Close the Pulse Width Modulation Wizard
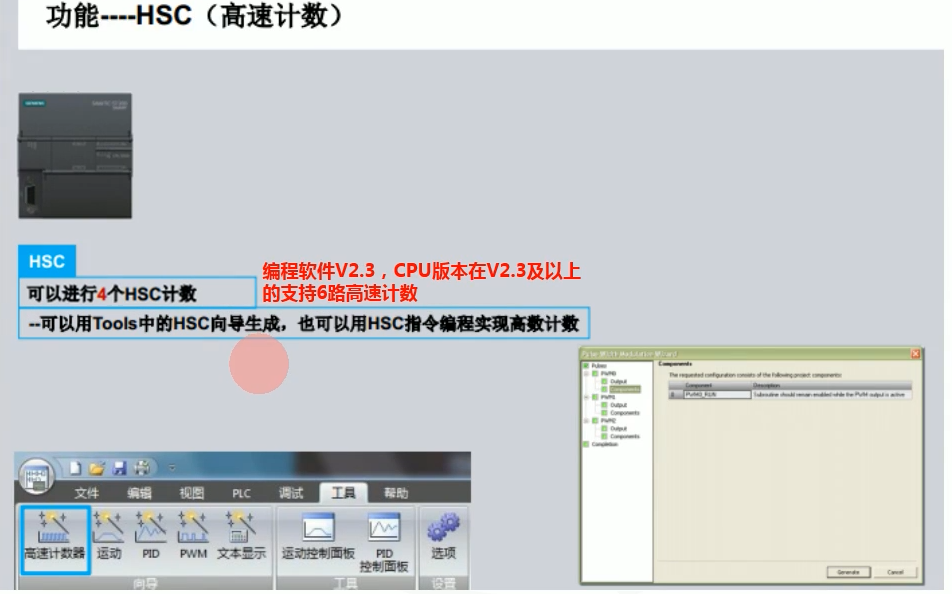This screenshot has width=952, height=594. coord(916,353)
